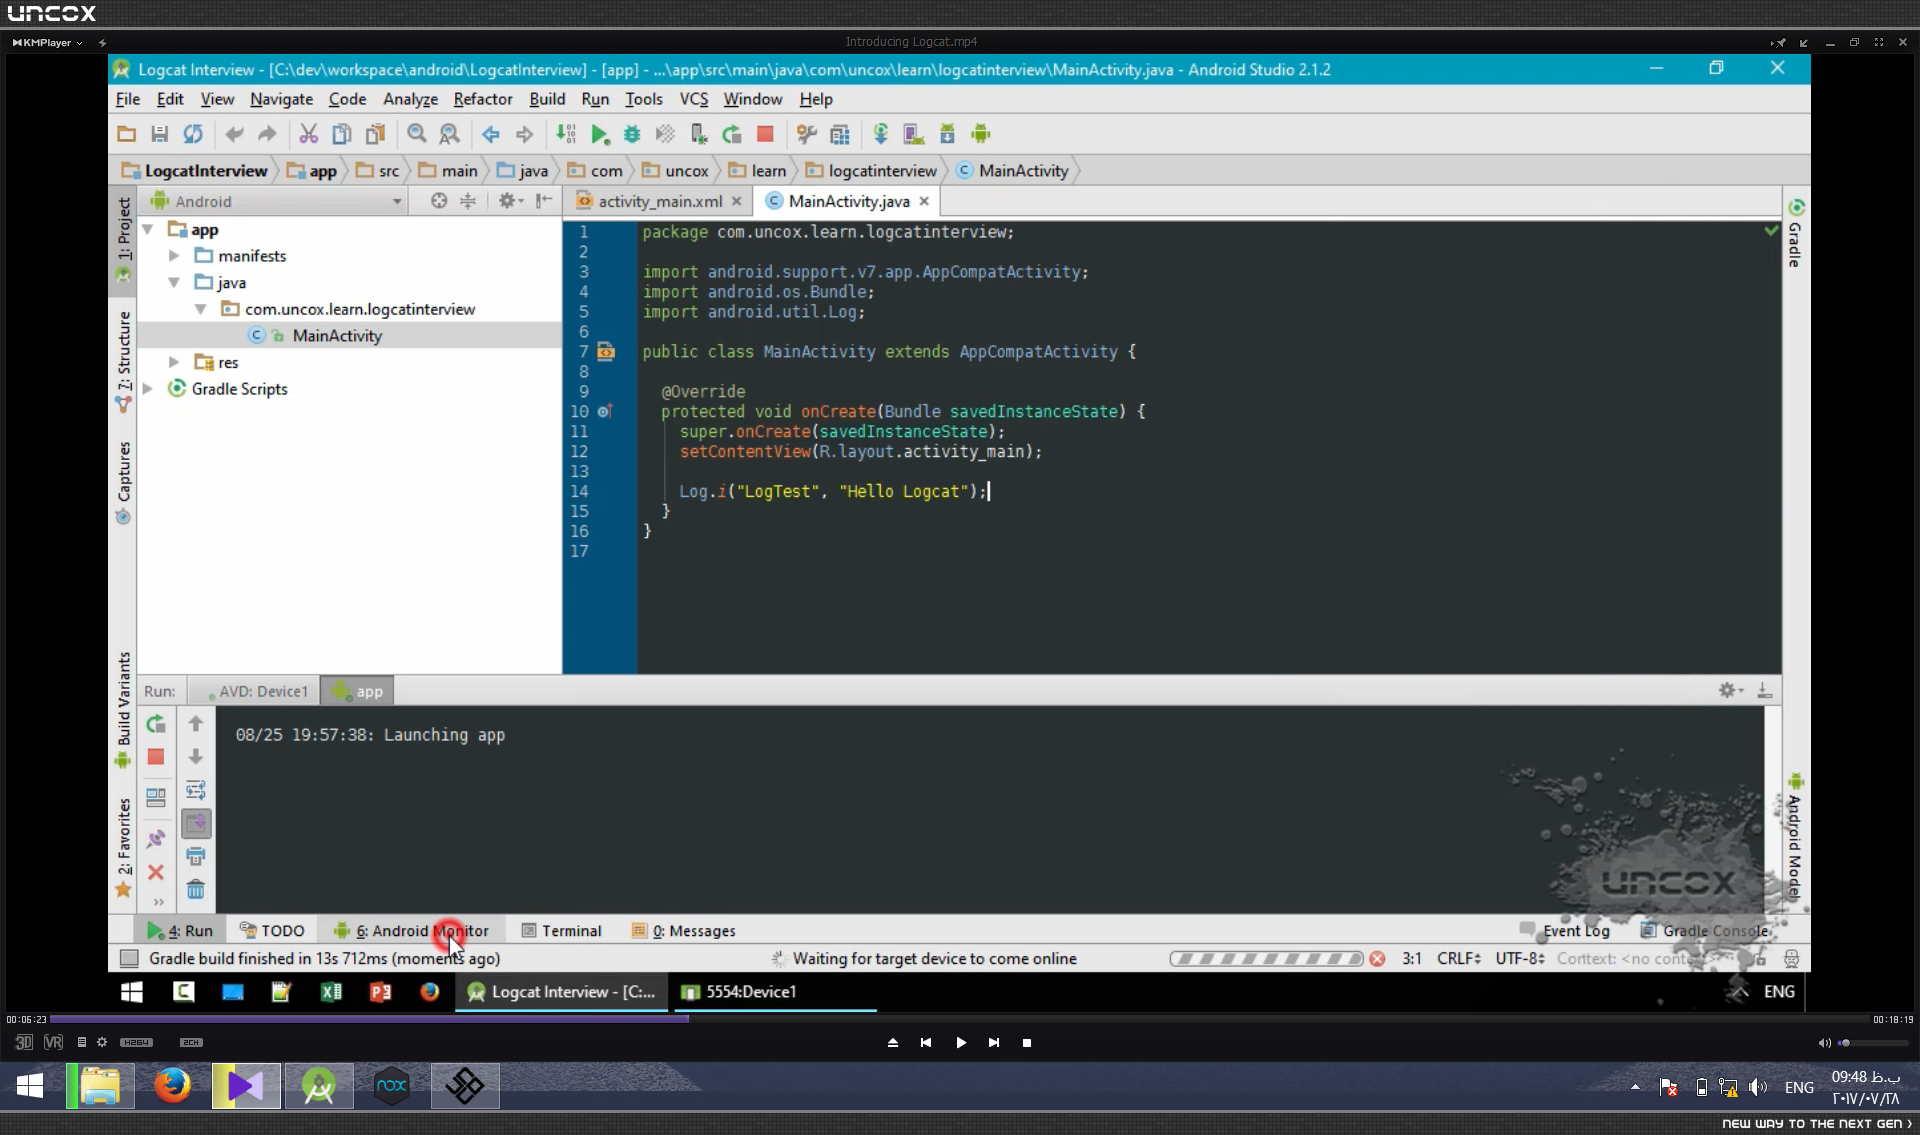Click the red Stop icon in the main toolbar

pyautogui.click(x=765, y=134)
